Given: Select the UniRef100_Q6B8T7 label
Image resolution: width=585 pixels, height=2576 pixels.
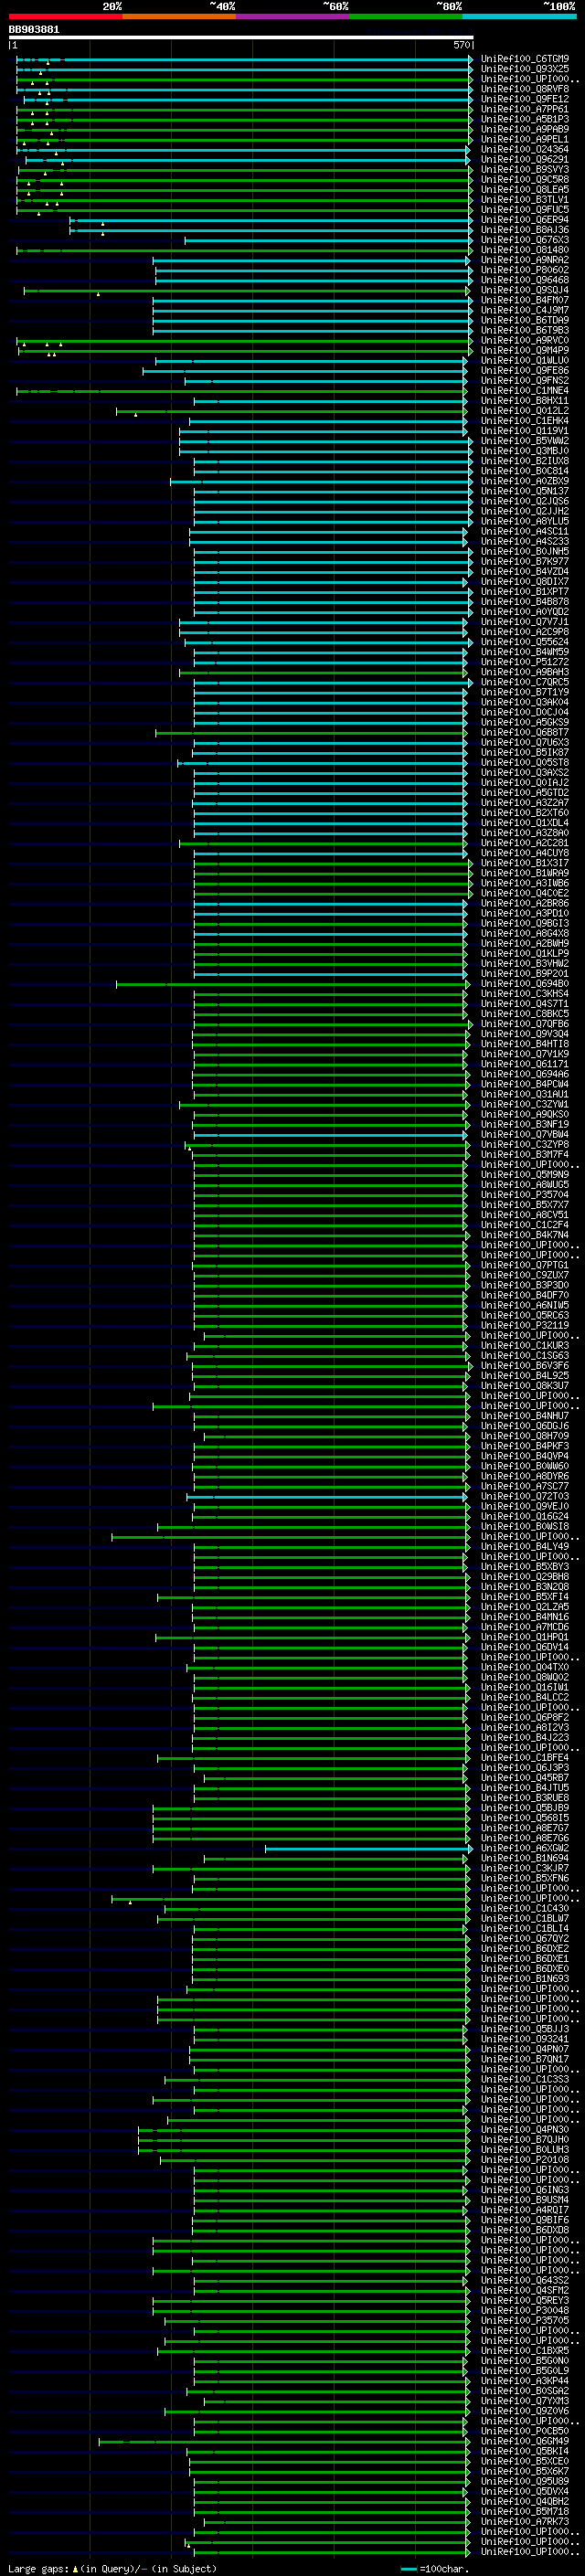Looking at the screenshot, I should click(x=525, y=732).
